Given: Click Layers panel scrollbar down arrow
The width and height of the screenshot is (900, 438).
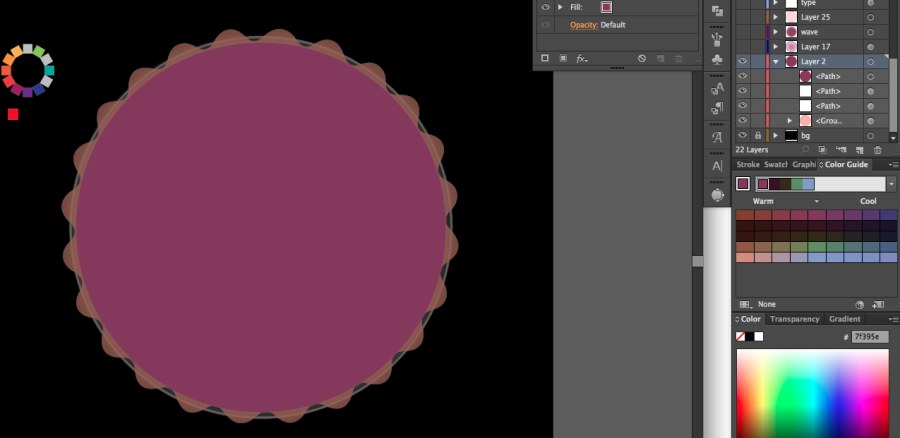Looking at the screenshot, I should click(x=893, y=138).
